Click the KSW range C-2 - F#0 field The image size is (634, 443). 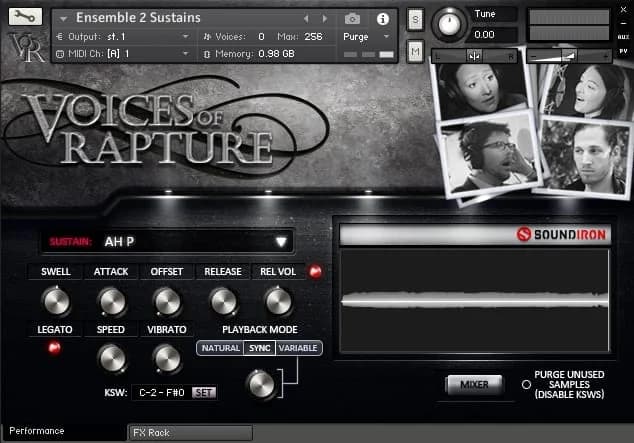click(x=162, y=392)
